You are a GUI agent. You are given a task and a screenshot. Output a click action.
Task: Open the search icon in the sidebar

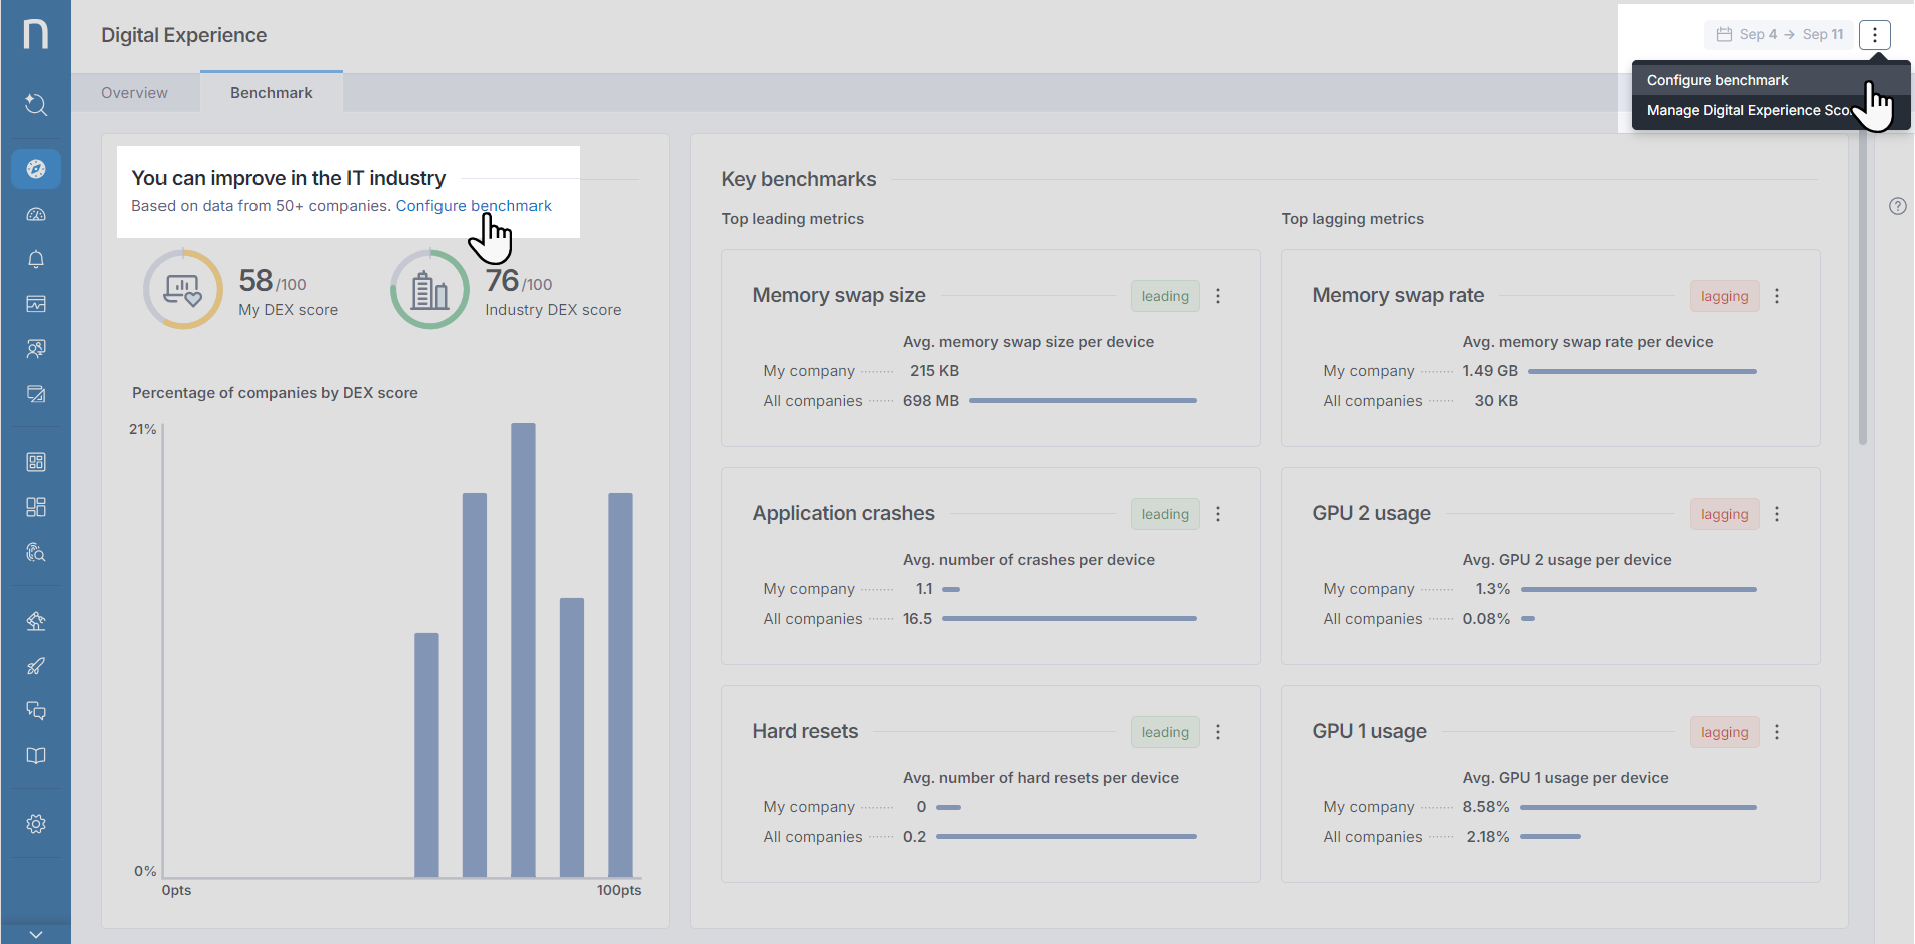tap(36, 104)
